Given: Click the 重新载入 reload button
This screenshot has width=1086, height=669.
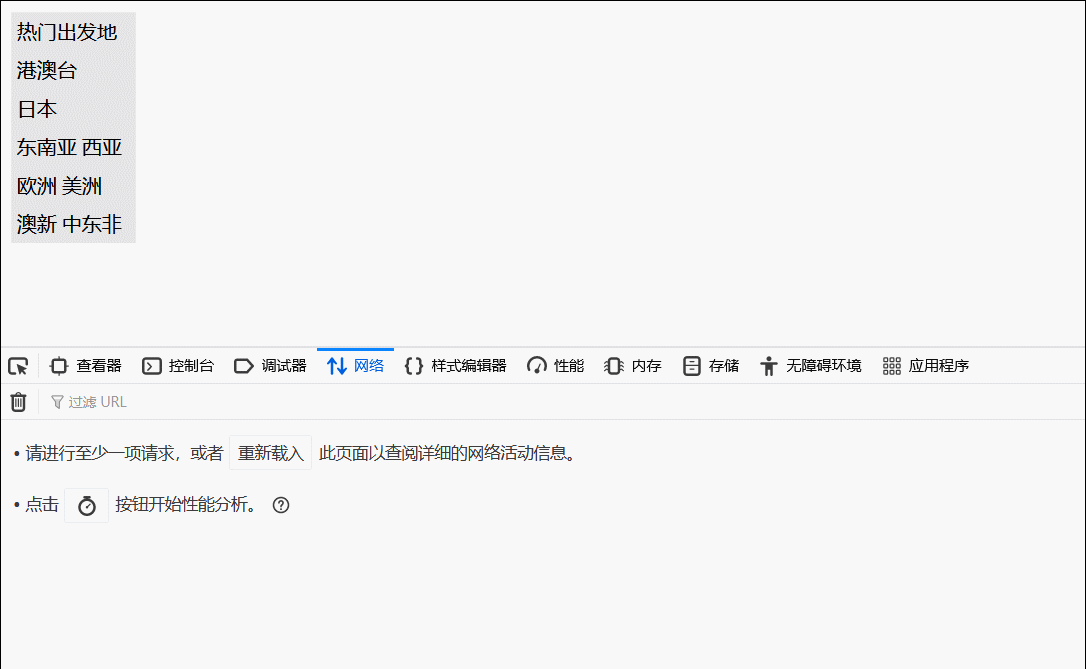Looking at the screenshot, I should click(x=271, y=453).
